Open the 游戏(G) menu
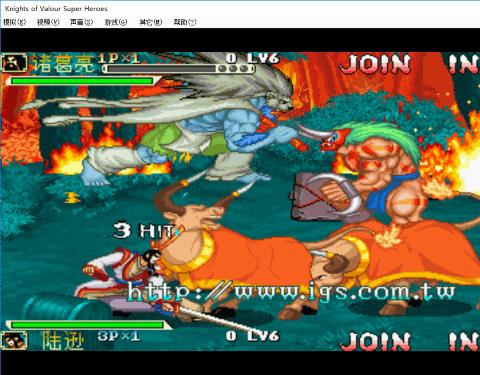This screenshot has height=375, width=480. 116,22
